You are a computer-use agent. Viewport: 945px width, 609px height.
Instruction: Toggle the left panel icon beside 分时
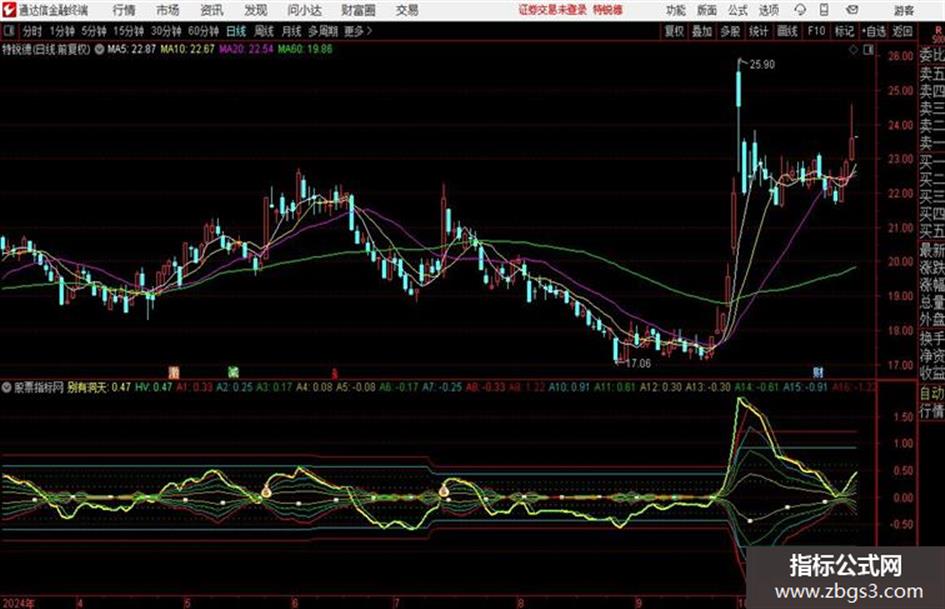click(x=9, y=31)
